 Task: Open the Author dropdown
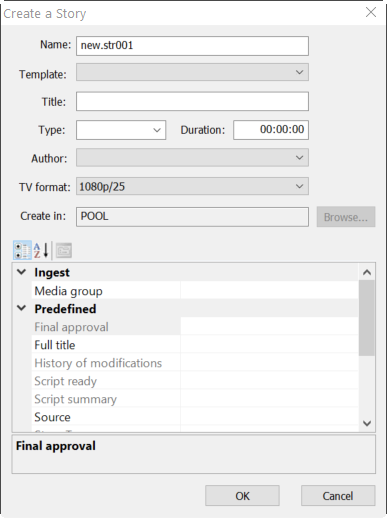[x=192, y=157]
